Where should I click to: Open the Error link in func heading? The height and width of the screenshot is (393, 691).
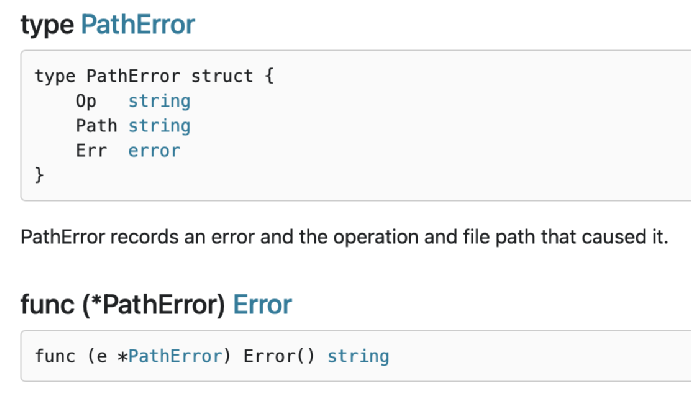point(262,304)
